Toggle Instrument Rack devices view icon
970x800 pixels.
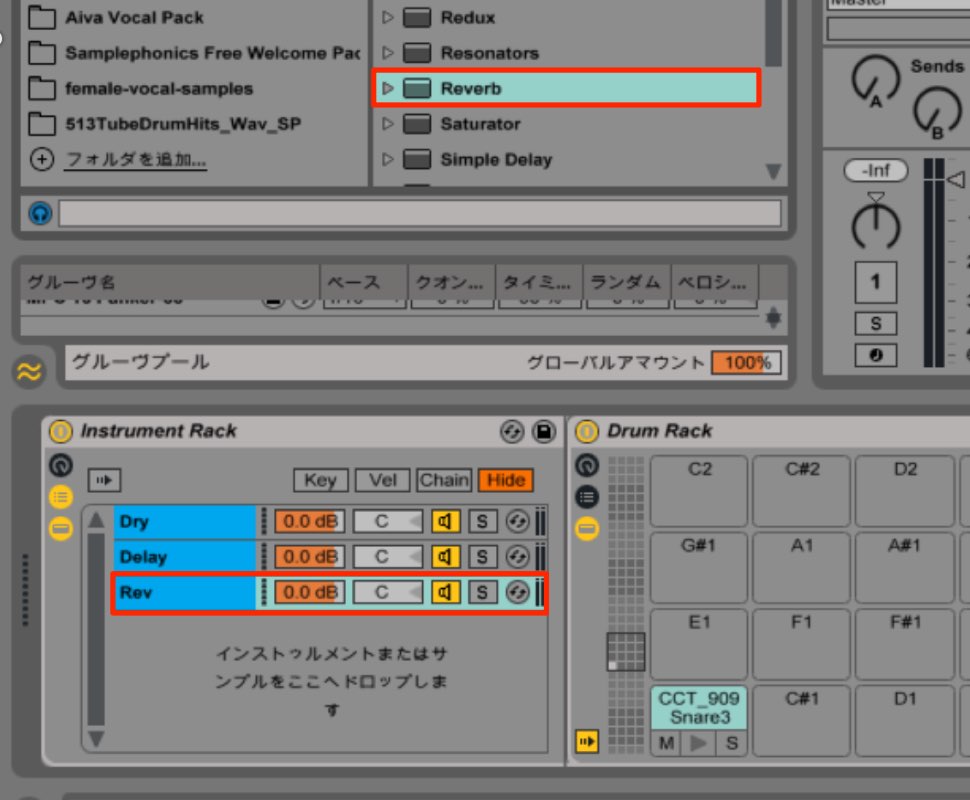coord(61,529)
